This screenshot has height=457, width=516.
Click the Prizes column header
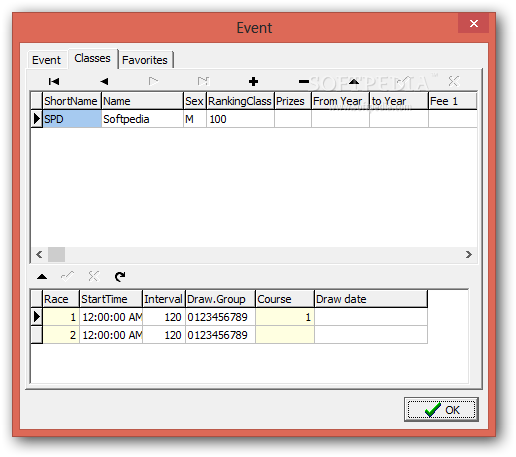tap(293, 101)
